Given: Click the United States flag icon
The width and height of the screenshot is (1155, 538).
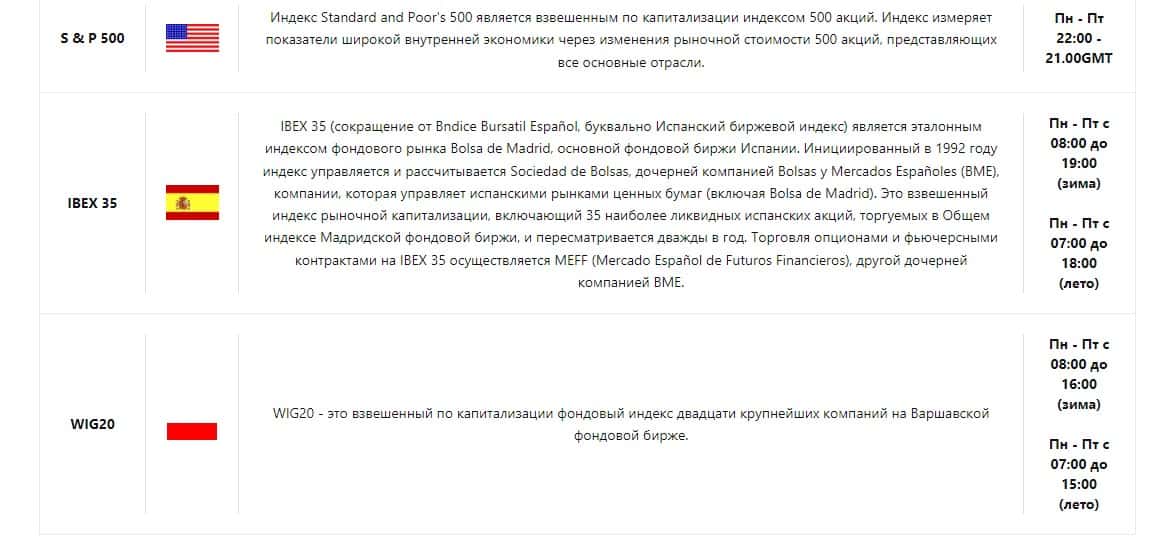Looking at the screenshot, I should (192, 38).
